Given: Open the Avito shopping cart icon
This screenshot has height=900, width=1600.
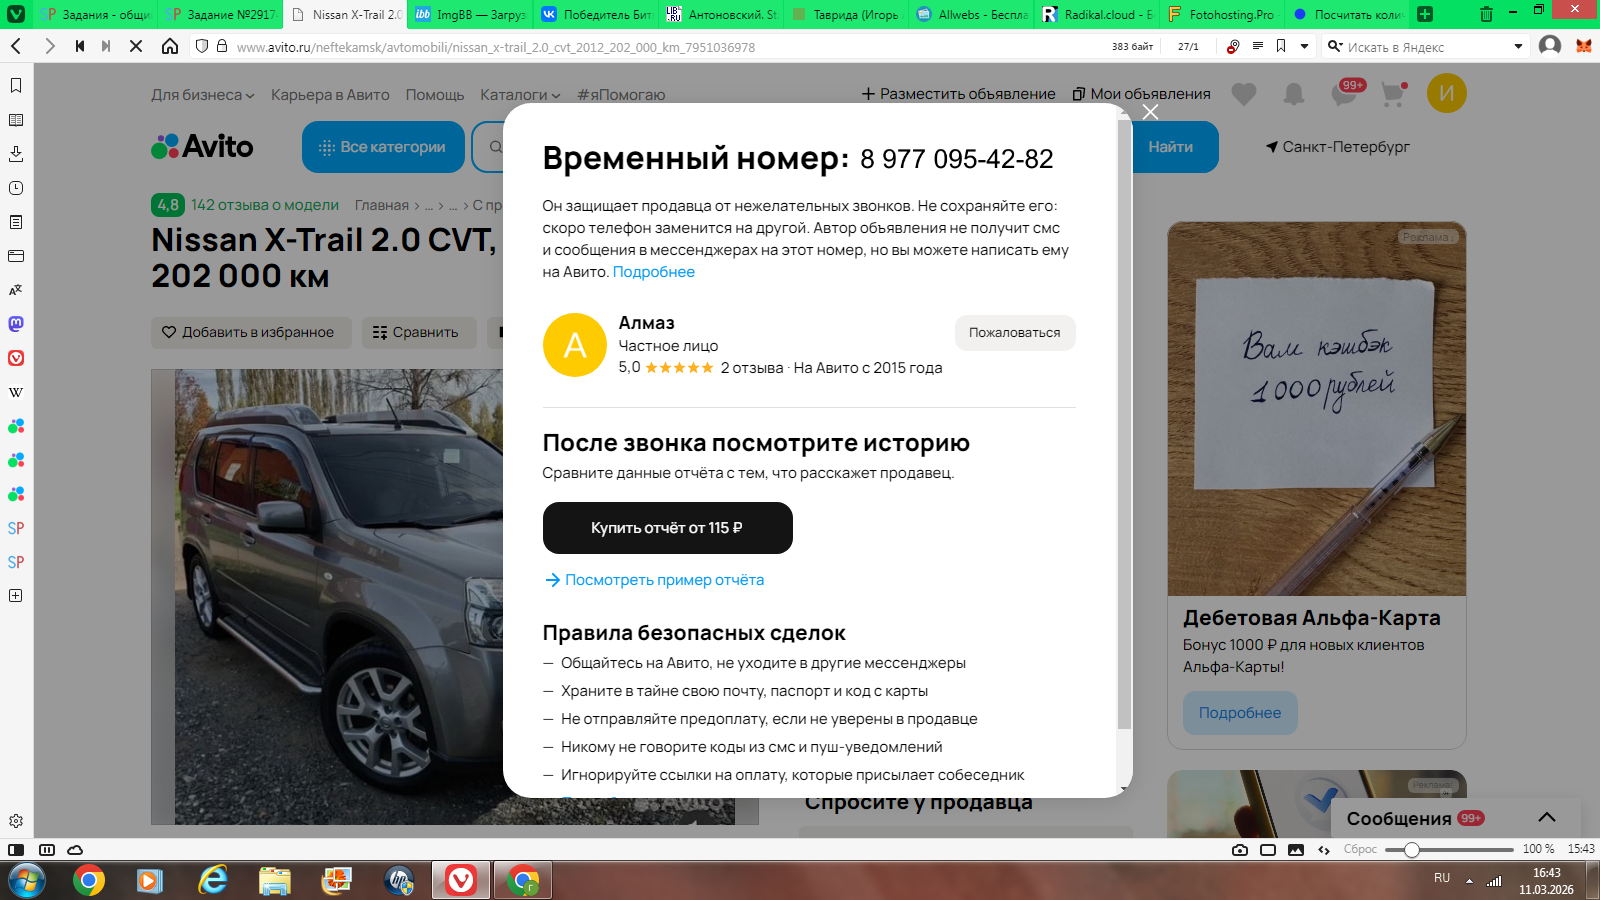Looking at the screenshot, I should pyautogui.click(x=1394, y=94).
